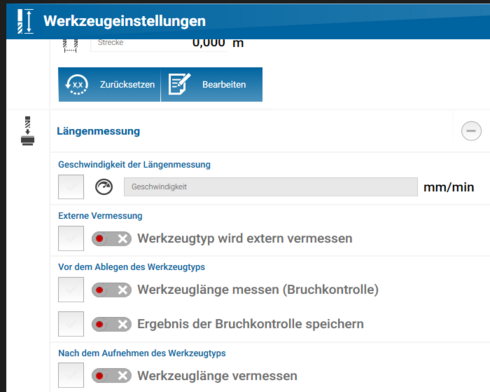Click the speedometer gauge icon

tap(104, 187)
